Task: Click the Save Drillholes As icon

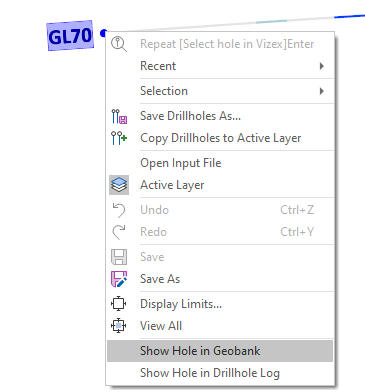Action: [119, 116]
